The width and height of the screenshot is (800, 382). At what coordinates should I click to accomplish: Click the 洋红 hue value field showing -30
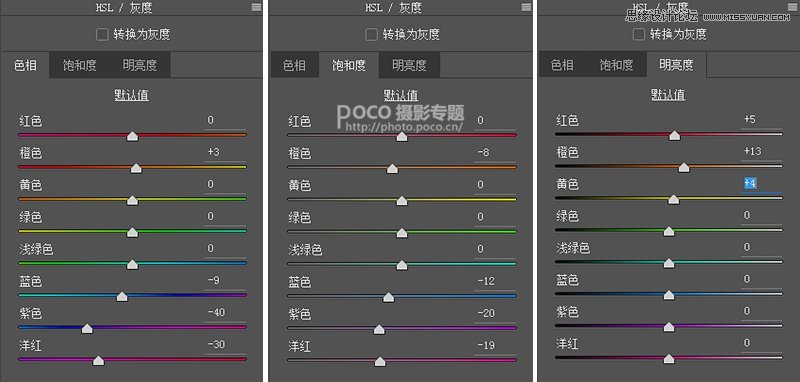click(225, 345)
